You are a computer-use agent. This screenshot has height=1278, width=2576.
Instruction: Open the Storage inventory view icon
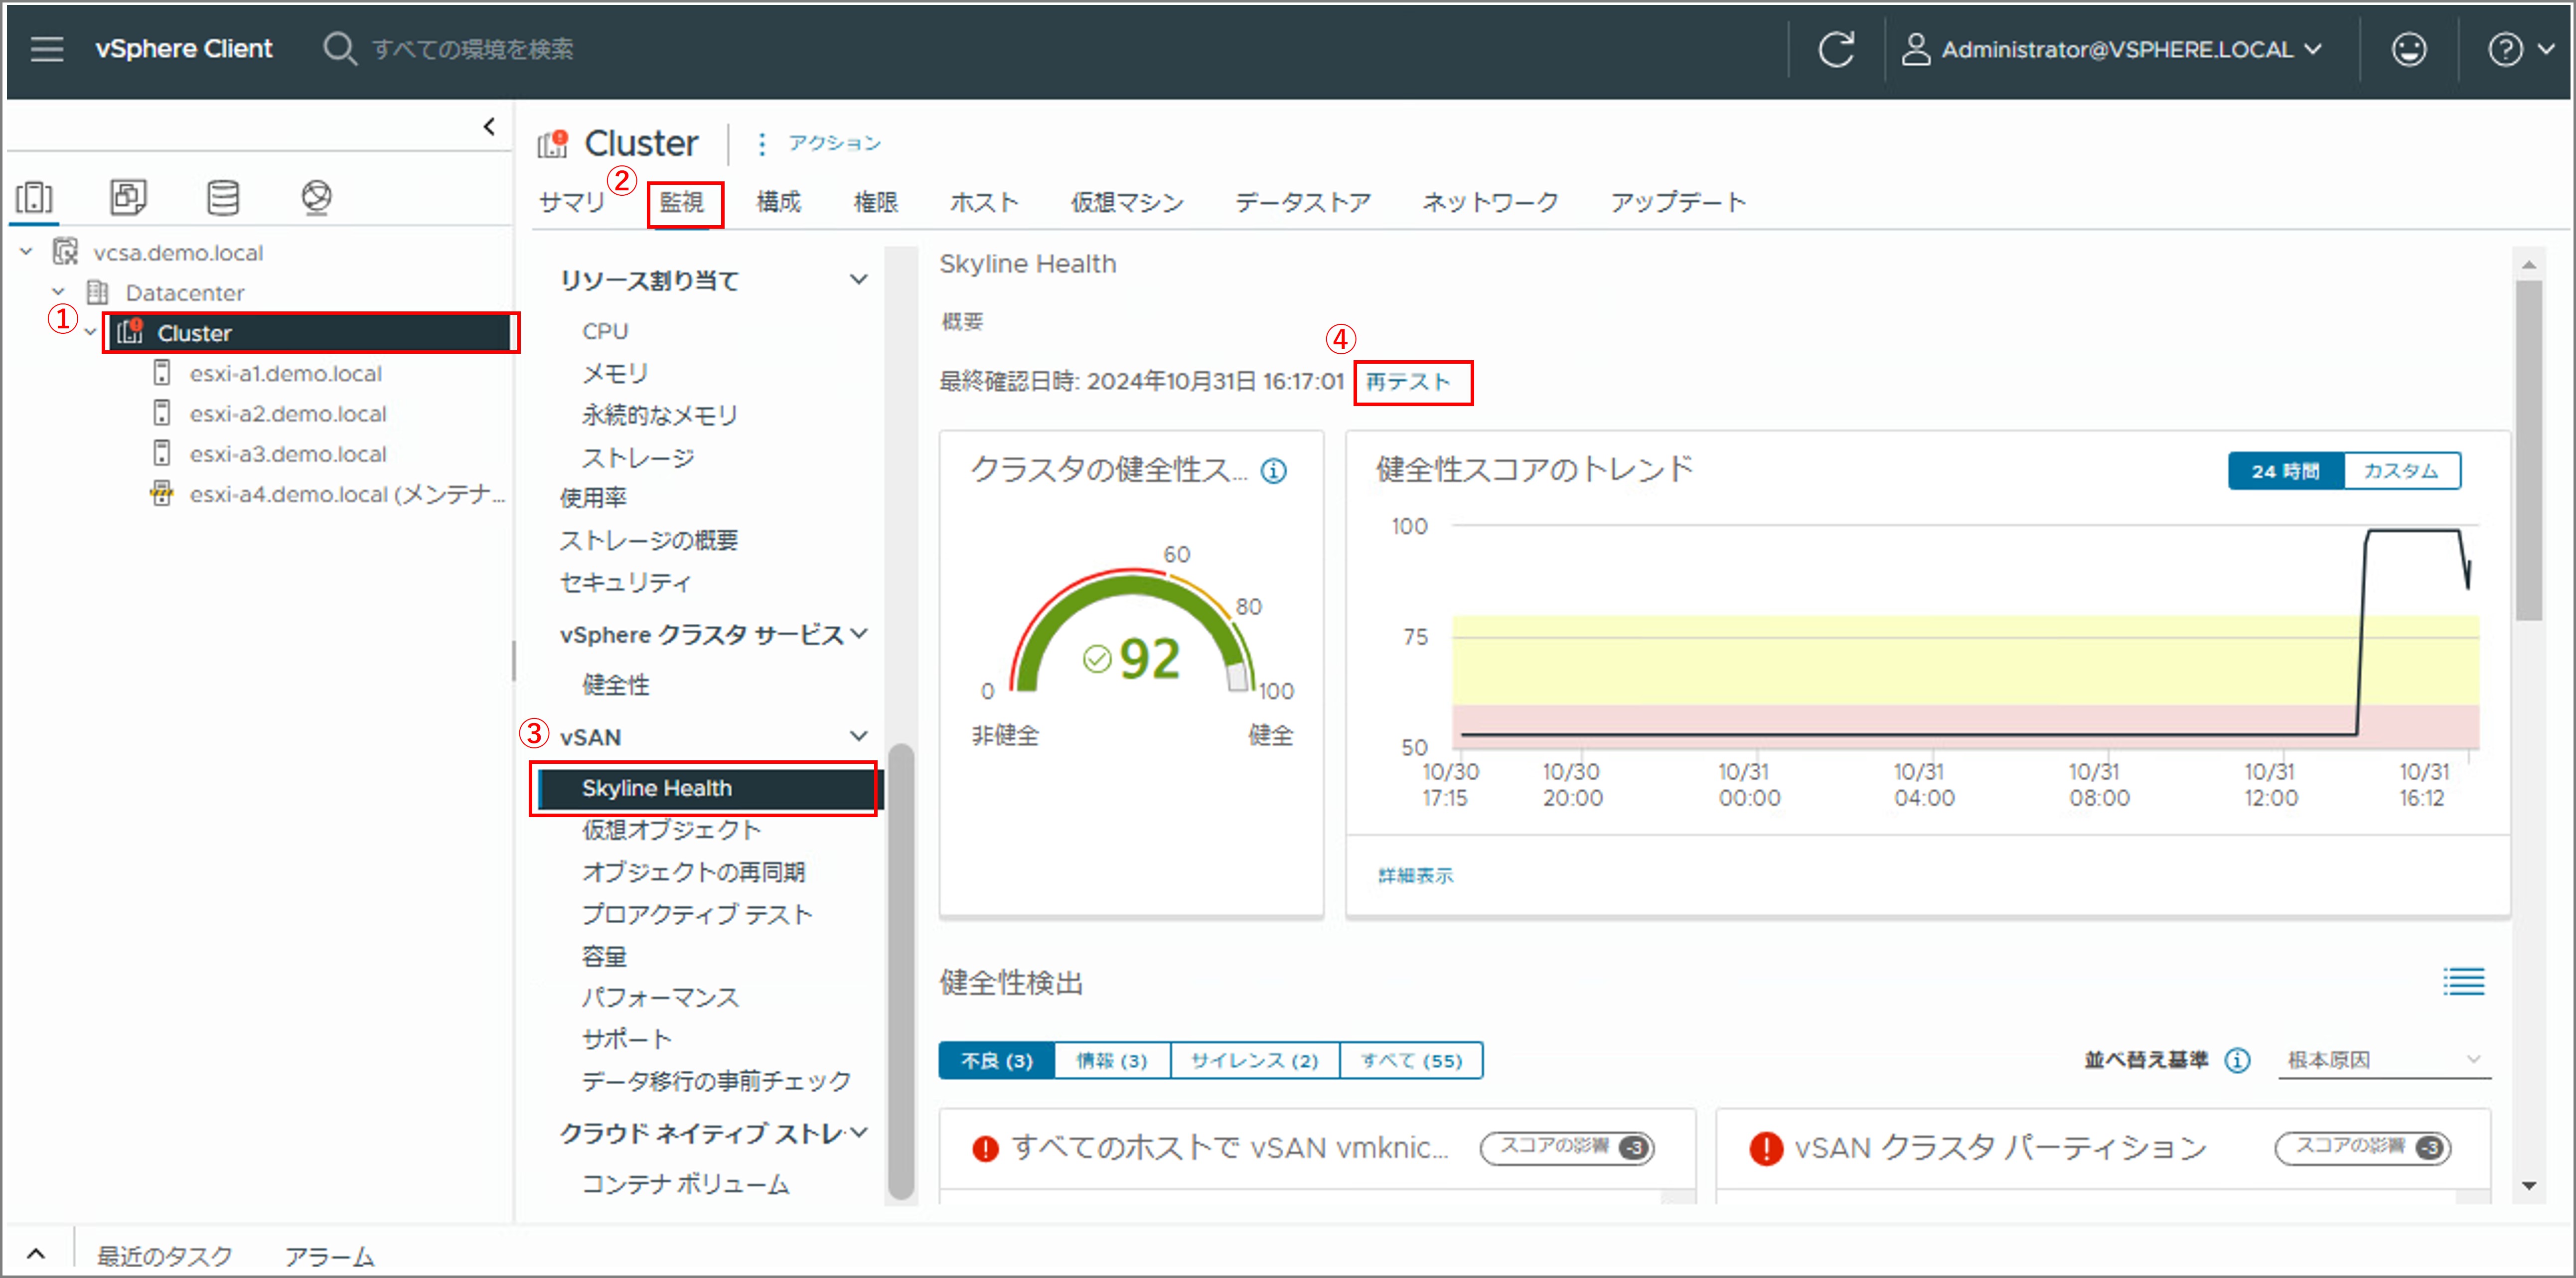pyautogui.click(x=222, y=197)
